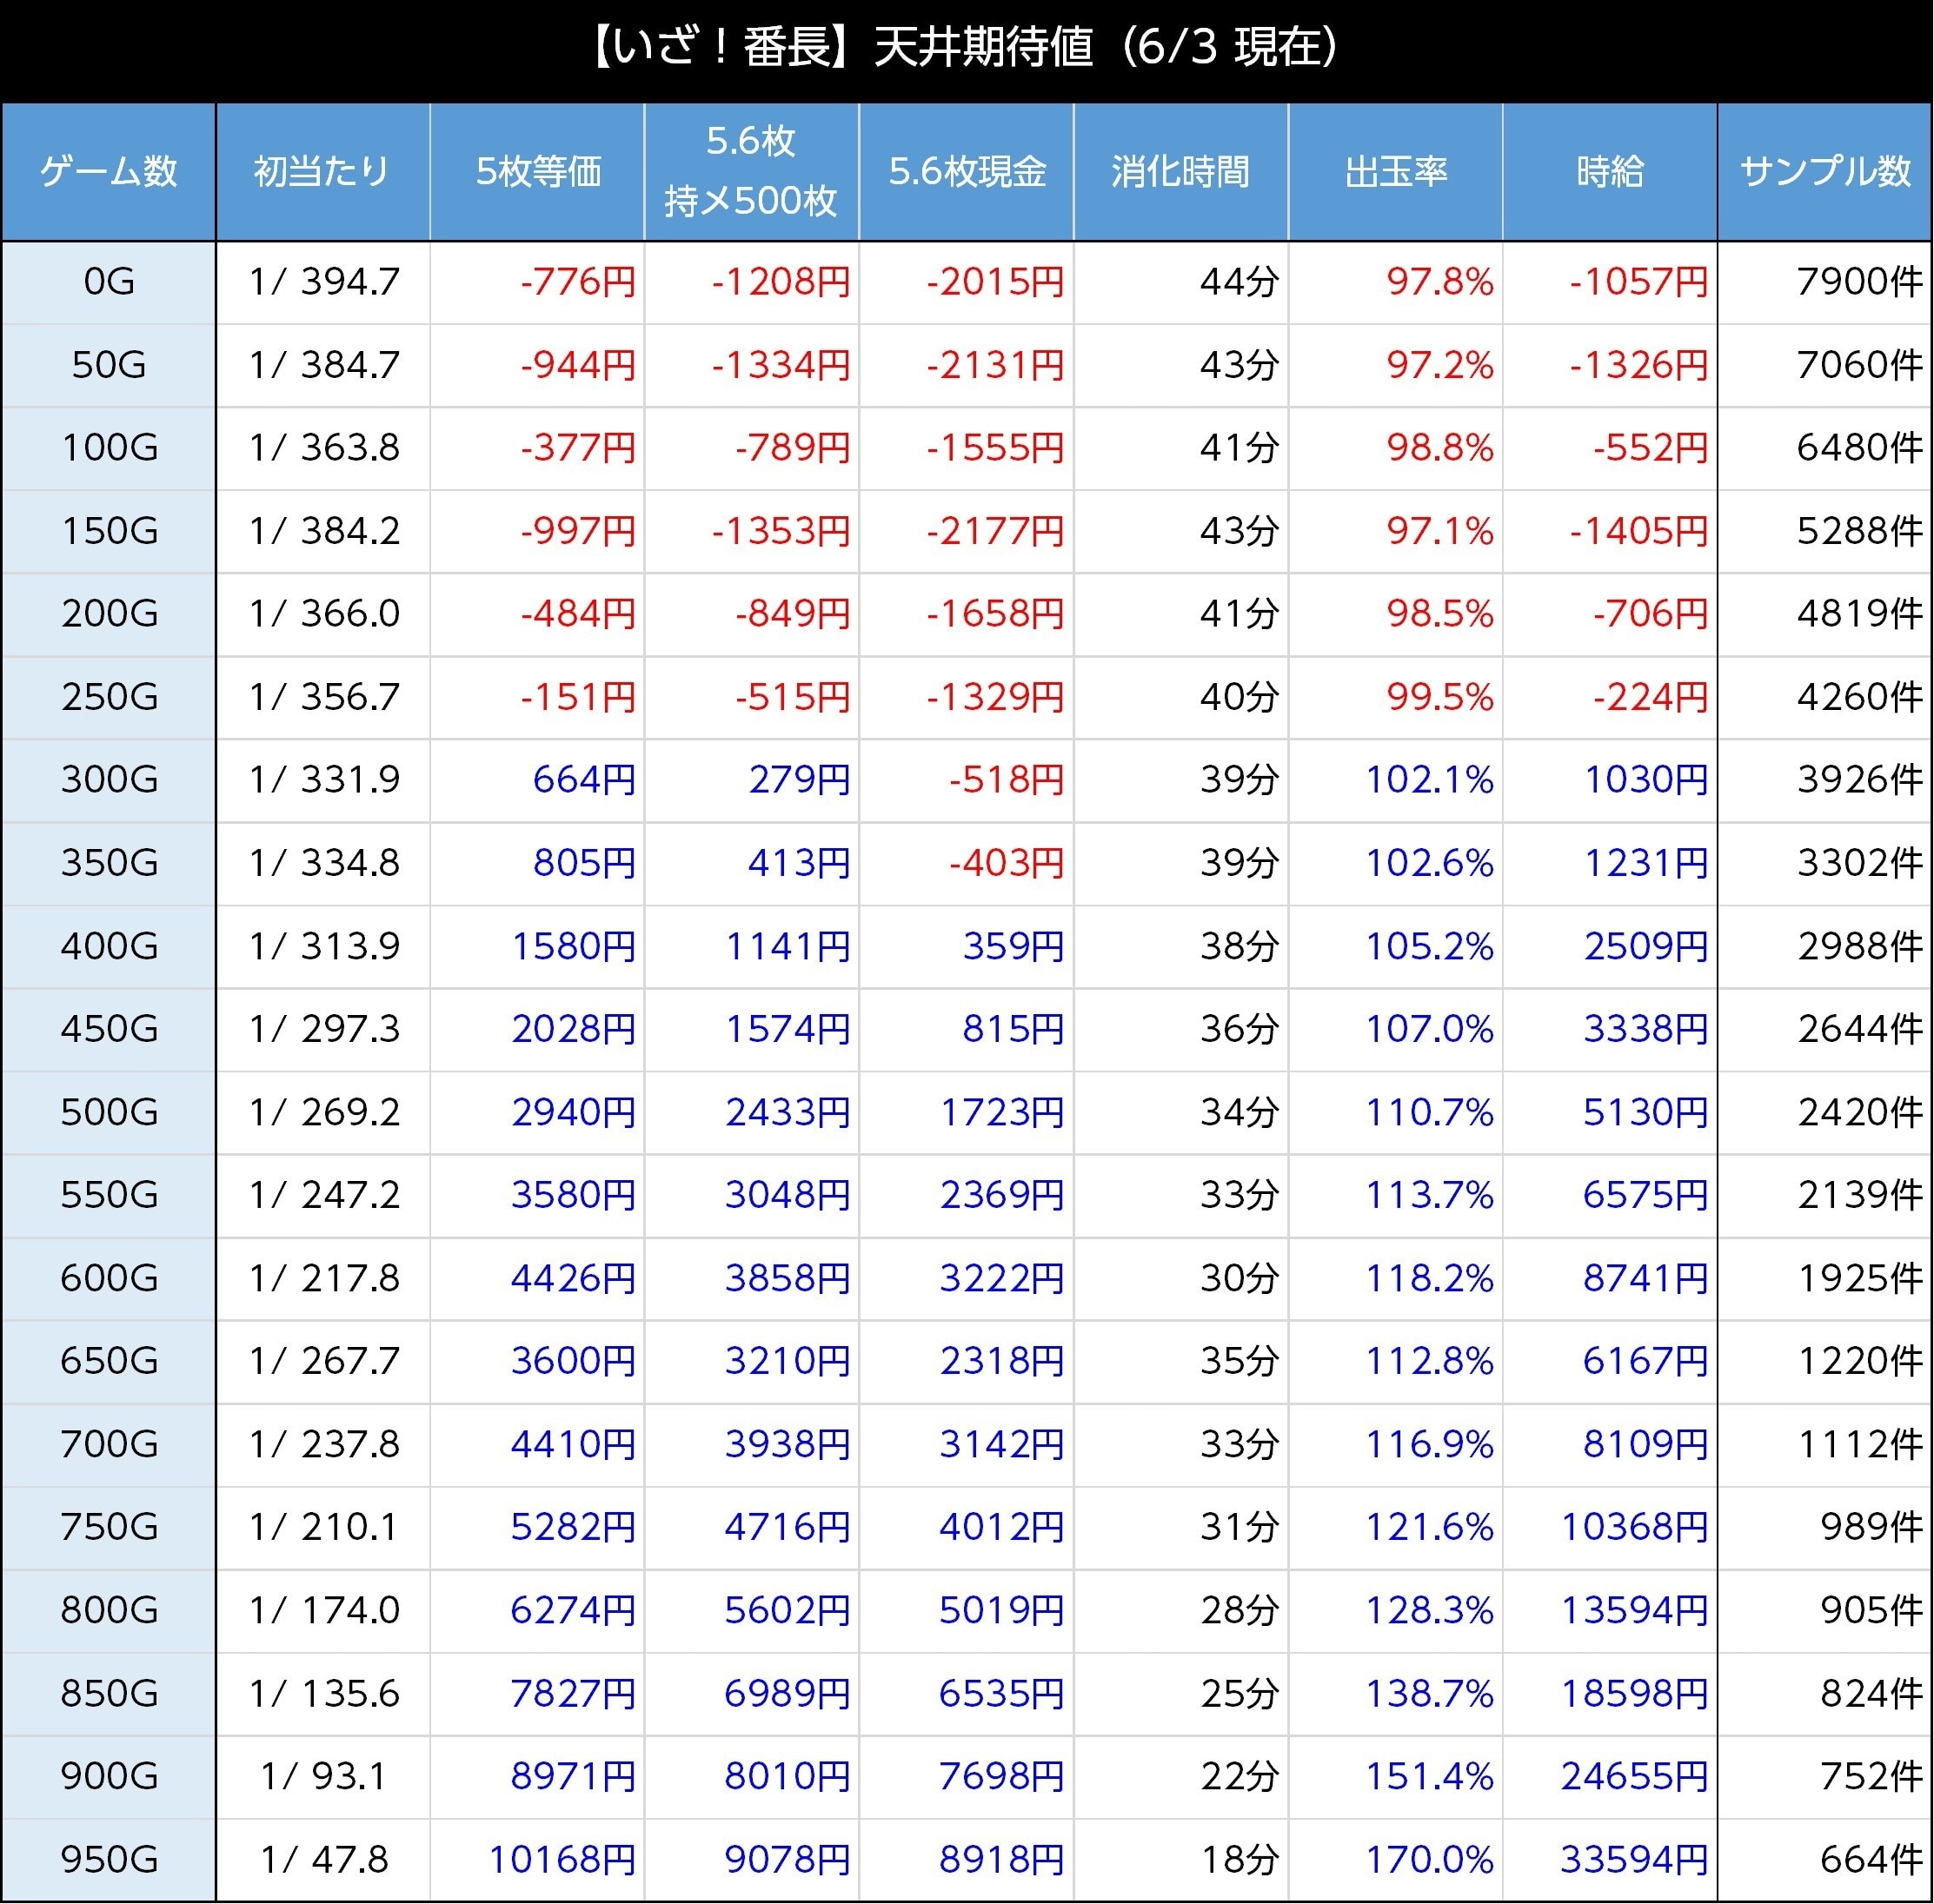The width and height of the screenshot is (1934, 1904).
Task: Click the 664円 cell
Action: coord(538,780)
